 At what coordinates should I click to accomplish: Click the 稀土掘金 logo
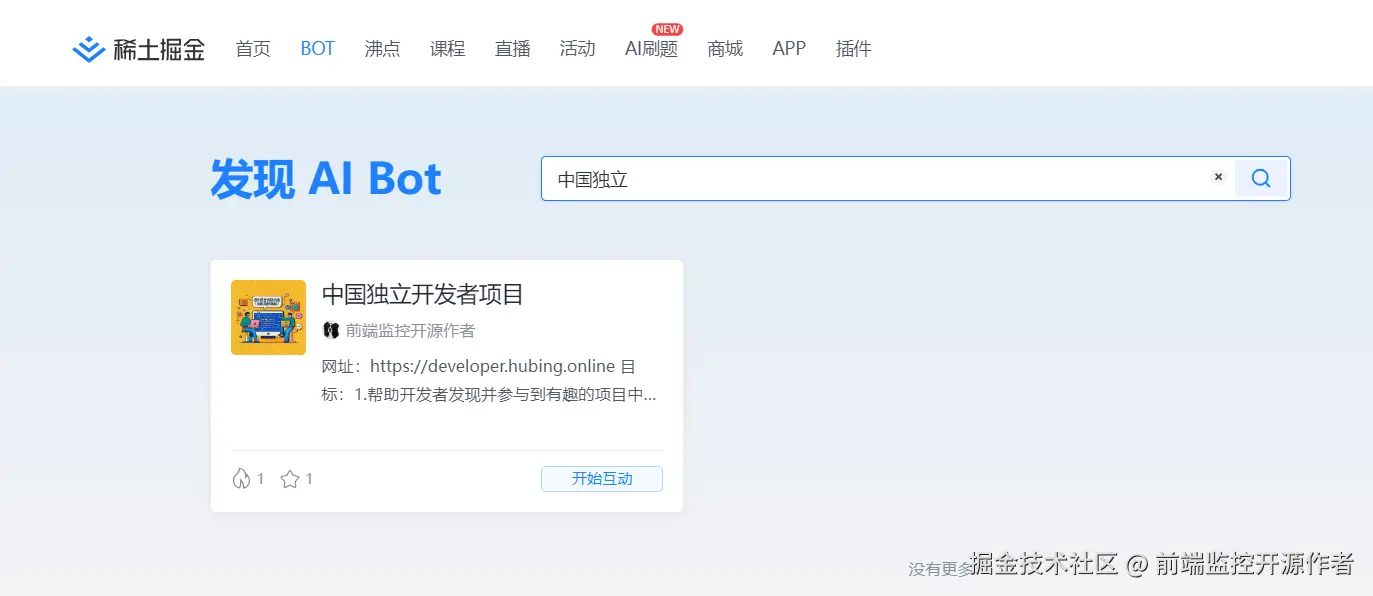click(139, 49)
